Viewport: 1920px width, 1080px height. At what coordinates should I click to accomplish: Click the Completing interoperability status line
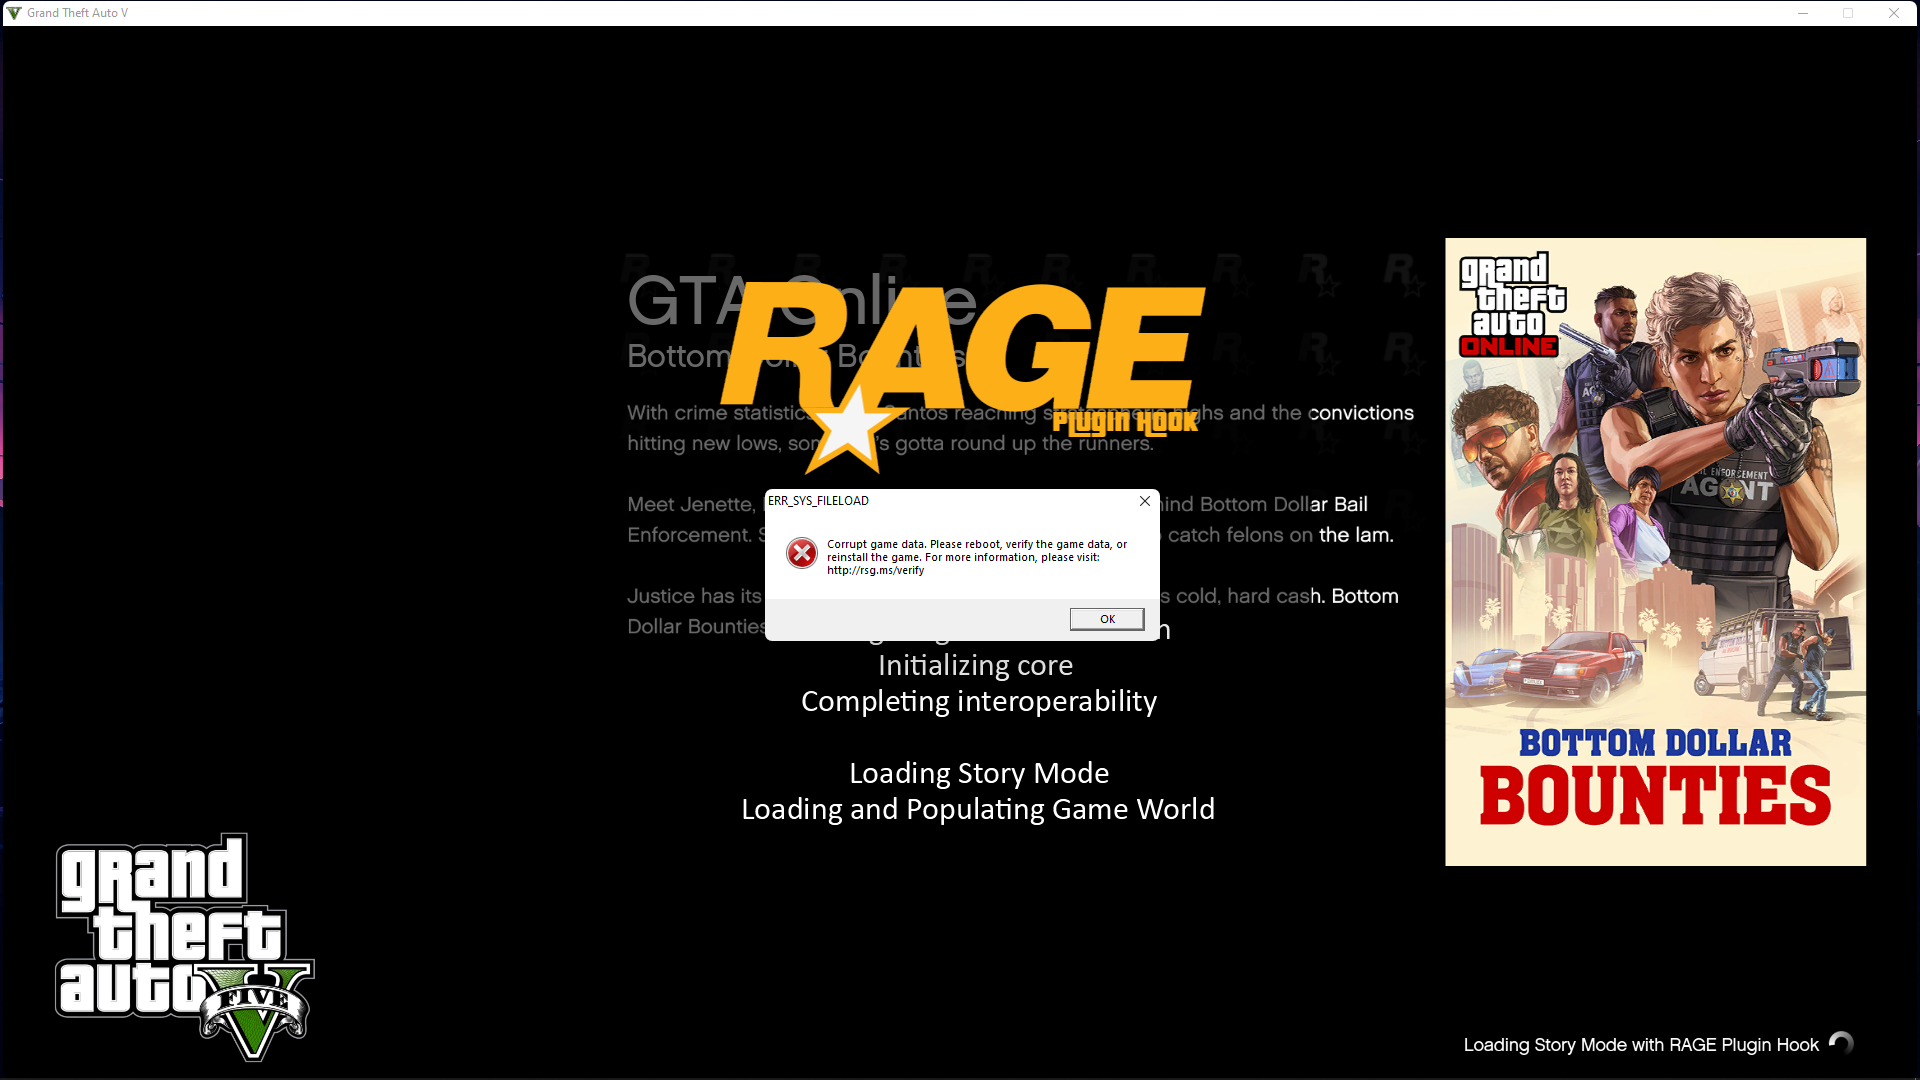coord(978,701)
